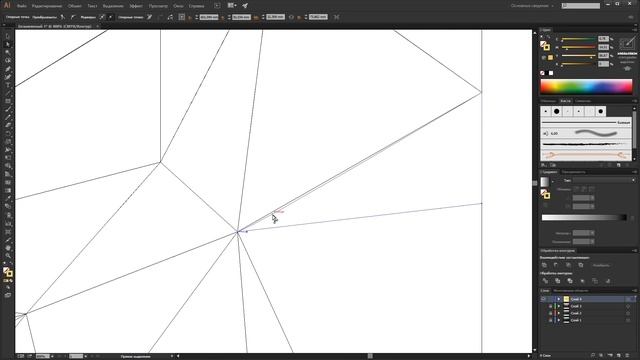This screenshot has width=640, height=360.
Task: Switch to the Прозрачность tab
Action: point(573,172)
